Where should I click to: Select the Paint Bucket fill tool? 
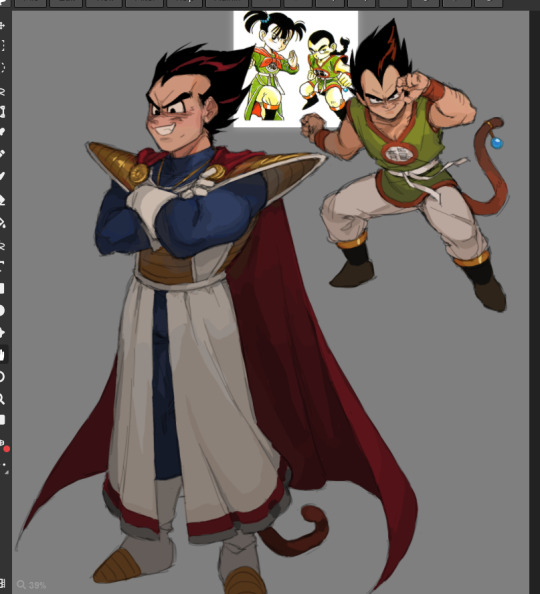(x=2, y=223)
